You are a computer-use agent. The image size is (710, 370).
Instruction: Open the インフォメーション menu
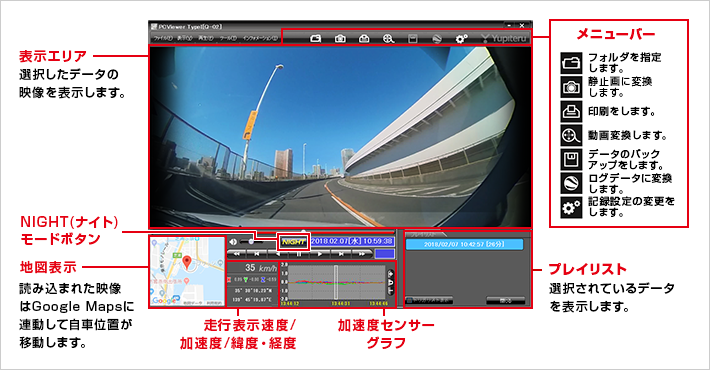[260, 38]
